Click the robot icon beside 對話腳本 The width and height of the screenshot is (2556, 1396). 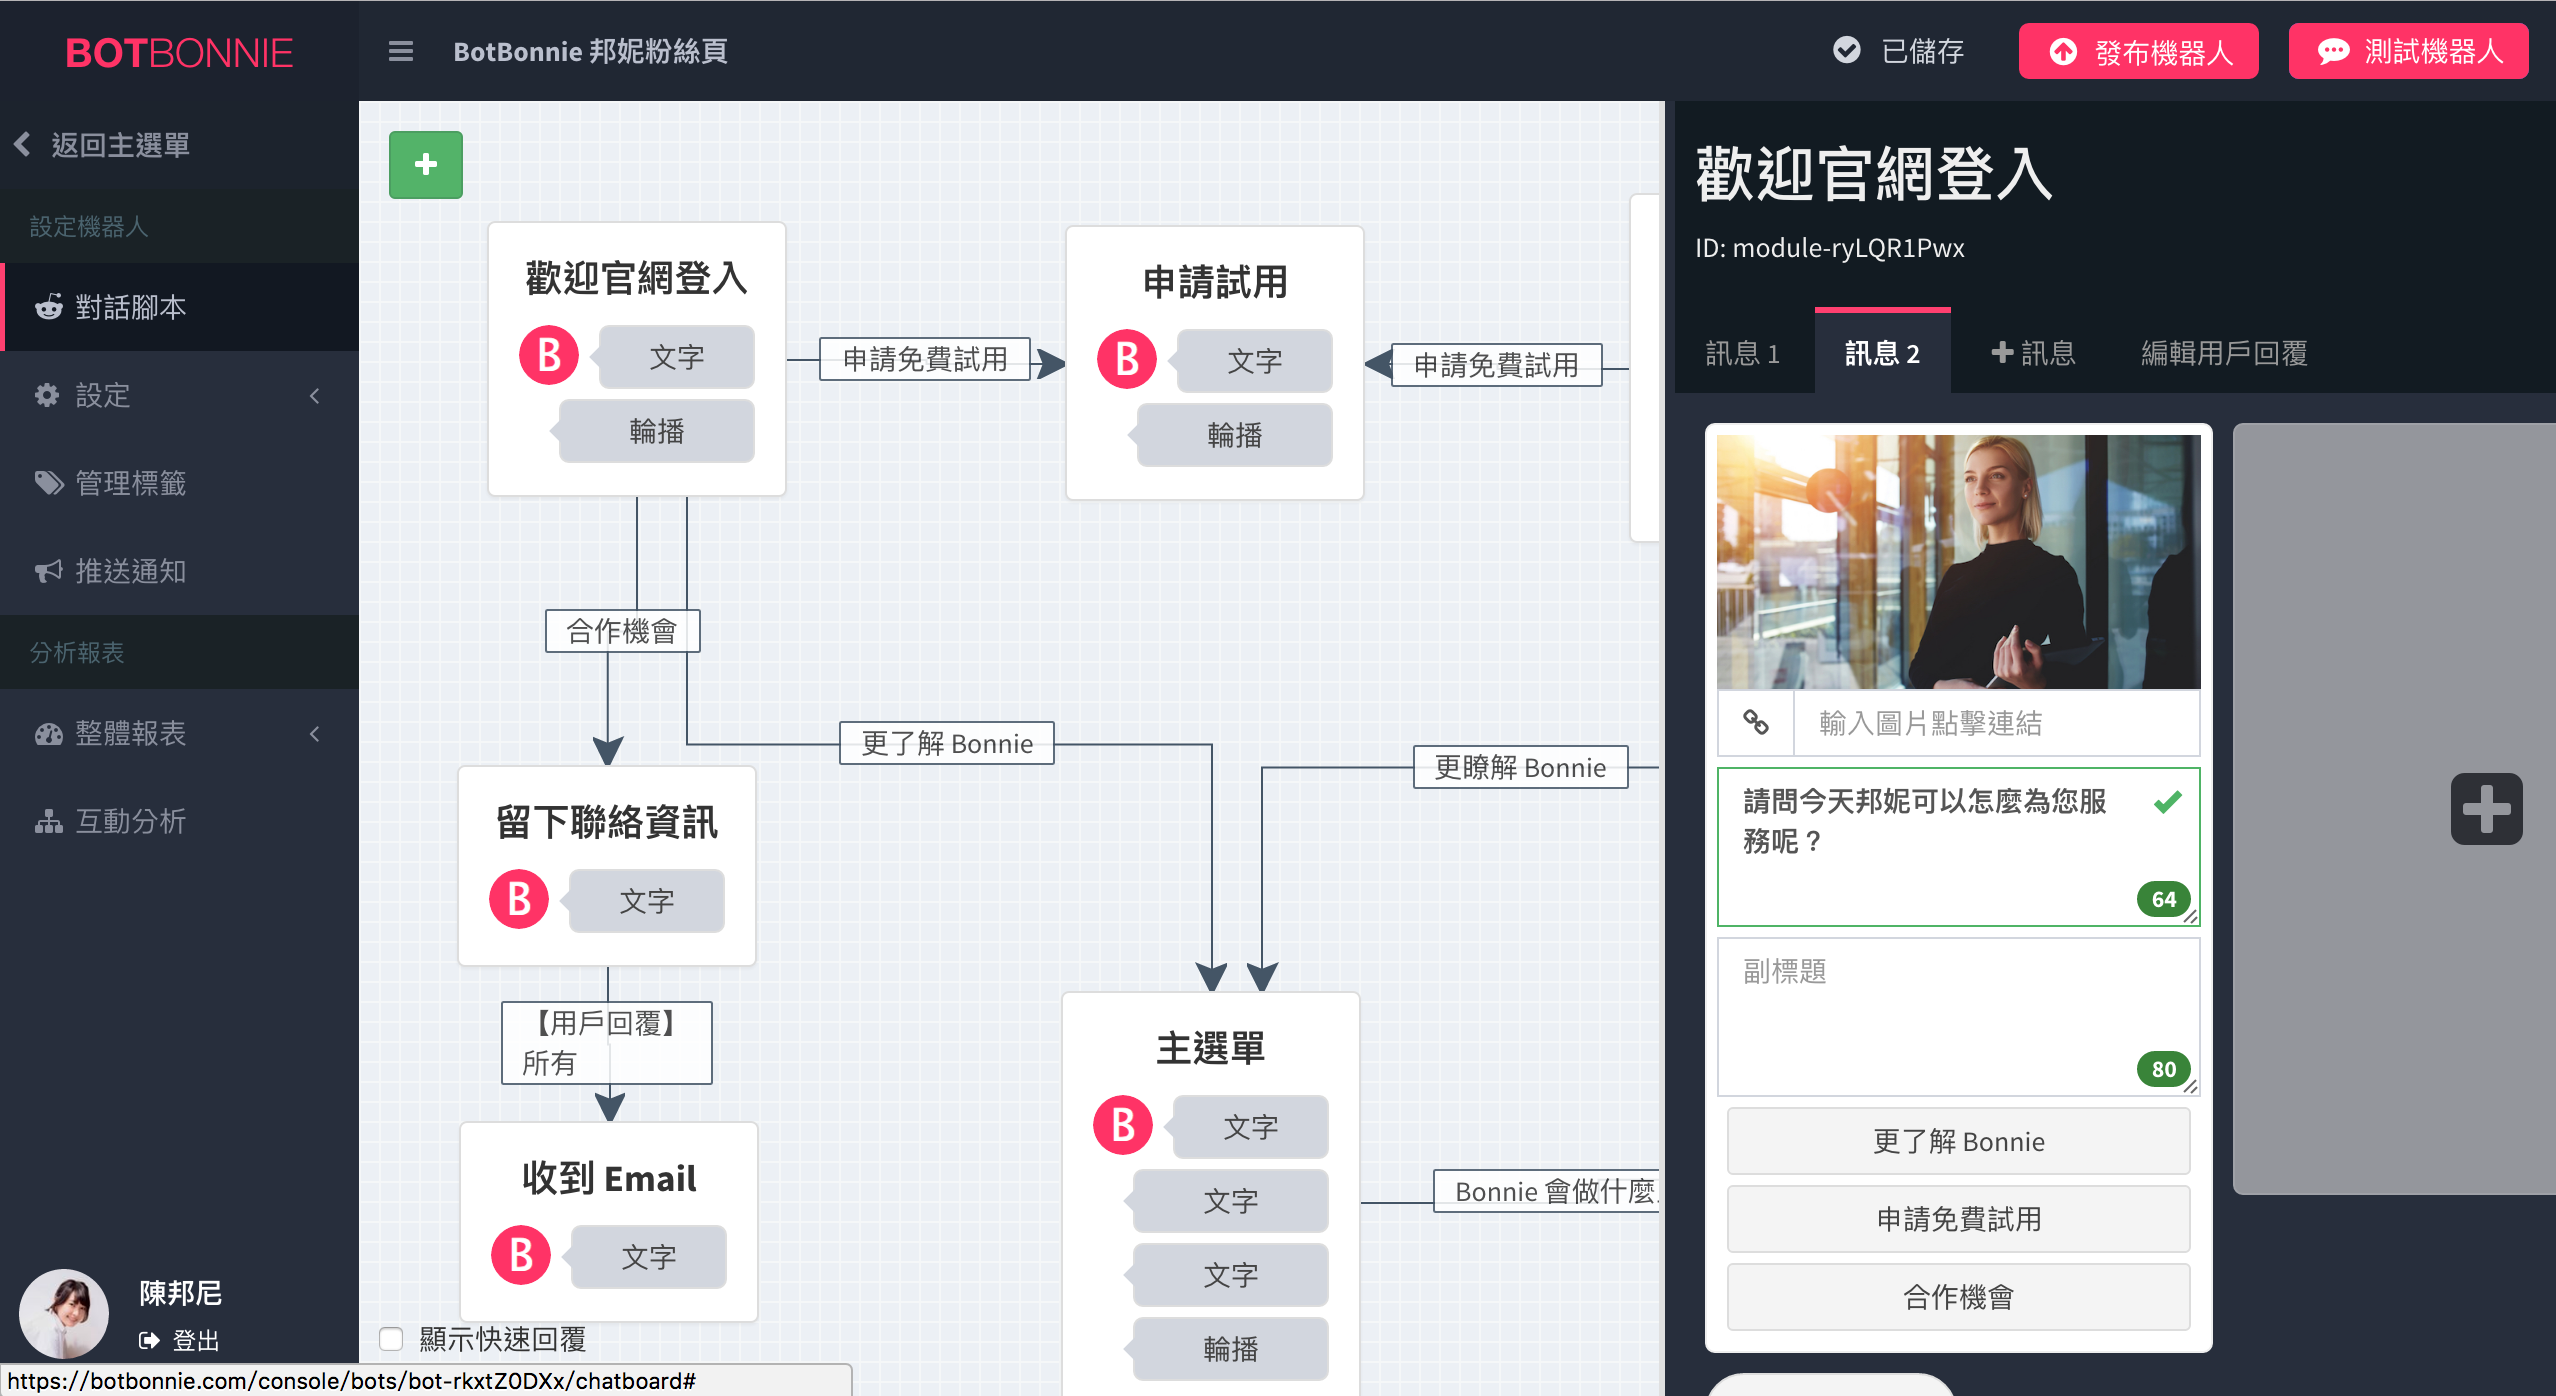click(x=49, y=307)
